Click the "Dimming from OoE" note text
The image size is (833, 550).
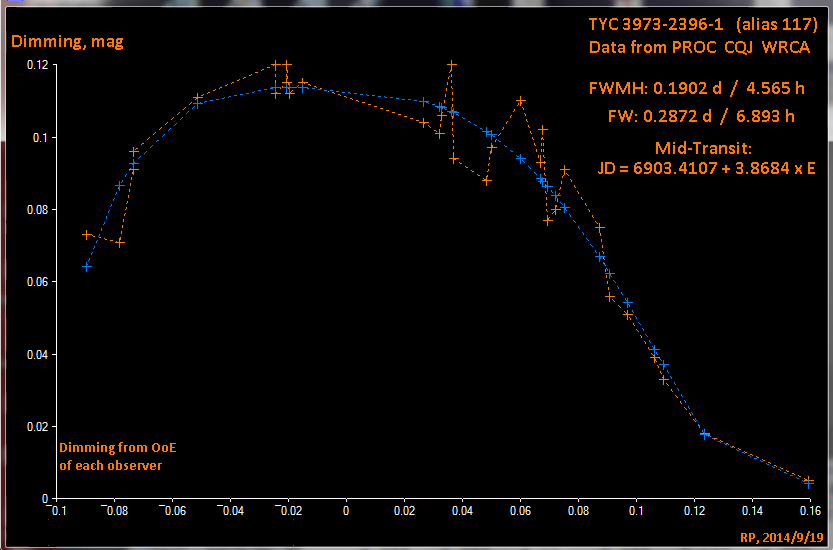(x=124, y=447)
